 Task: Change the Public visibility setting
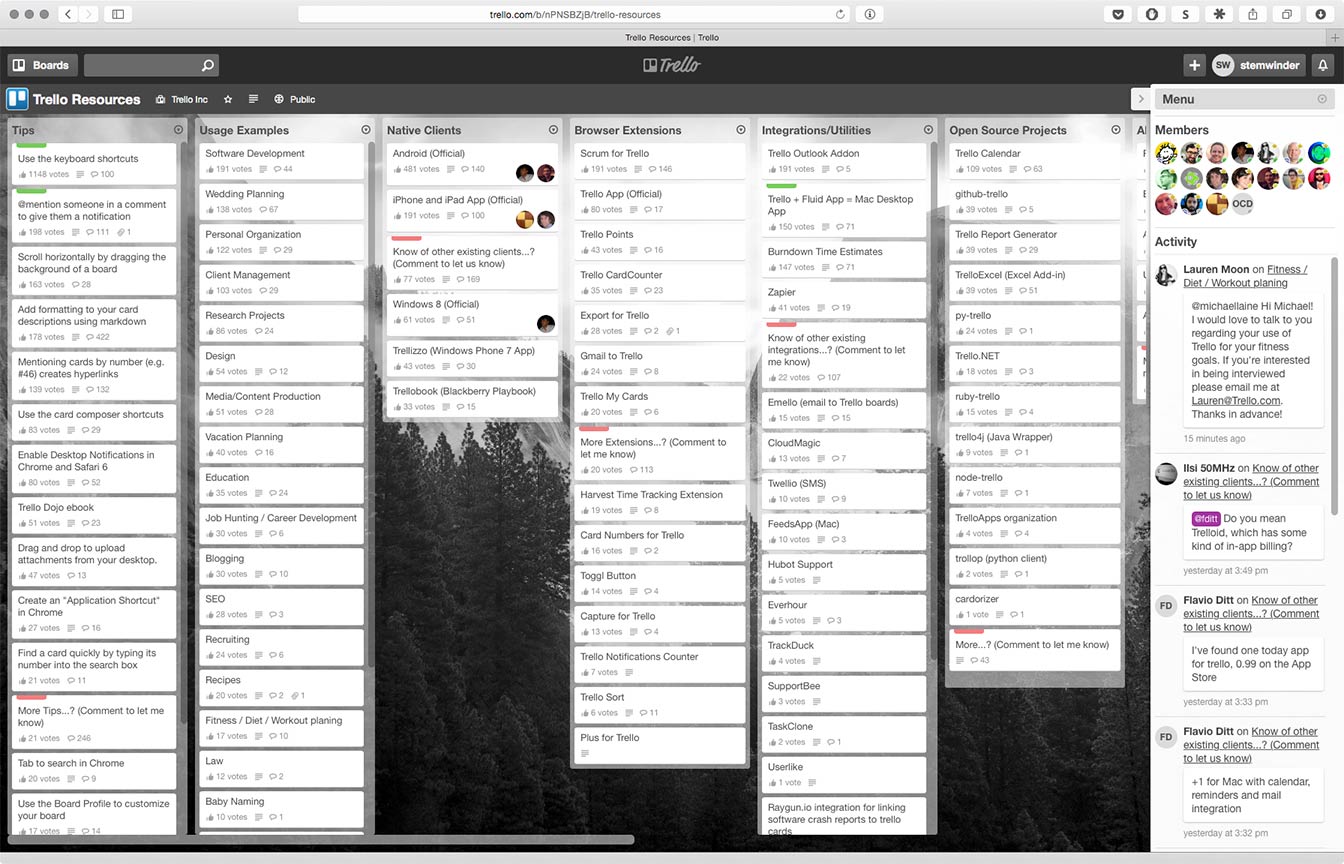pos(295,99)
